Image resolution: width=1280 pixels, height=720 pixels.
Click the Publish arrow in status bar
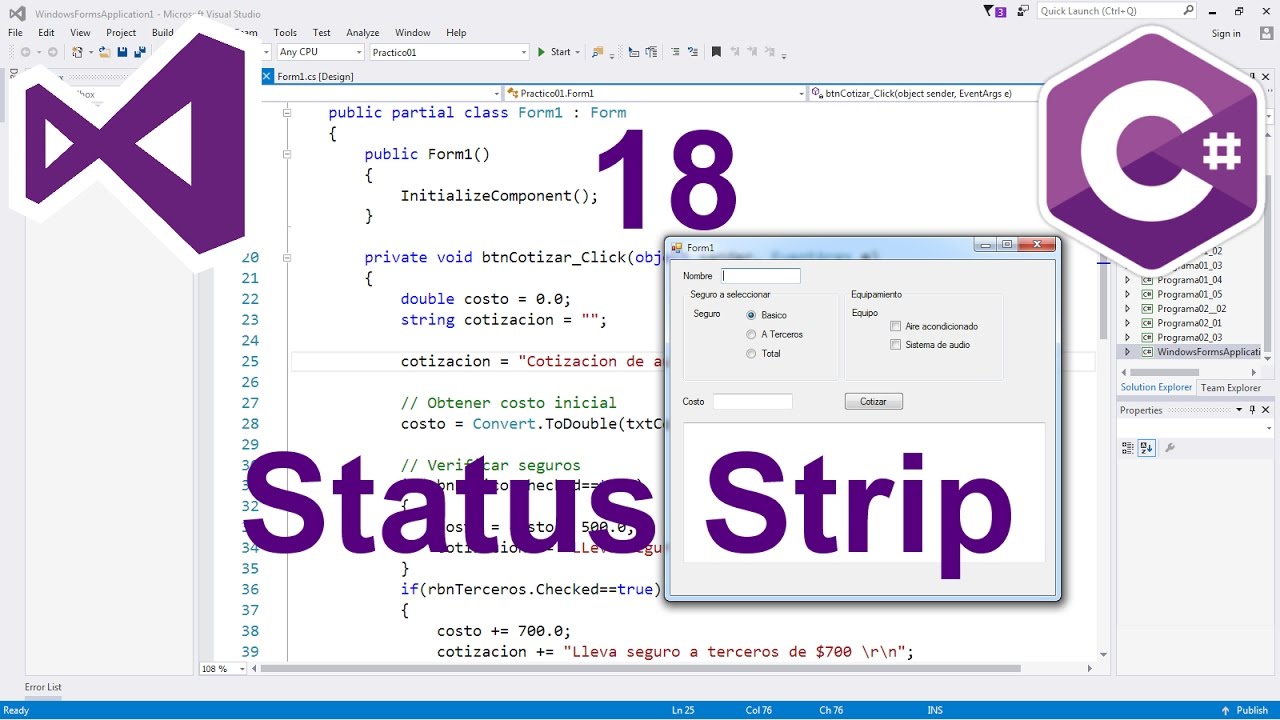[x=1226, y=710]
